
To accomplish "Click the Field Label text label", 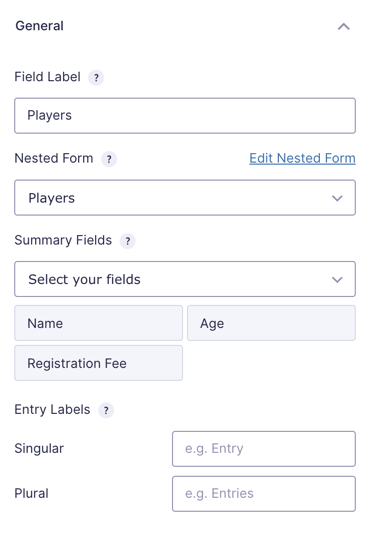I will pos(47,77).
